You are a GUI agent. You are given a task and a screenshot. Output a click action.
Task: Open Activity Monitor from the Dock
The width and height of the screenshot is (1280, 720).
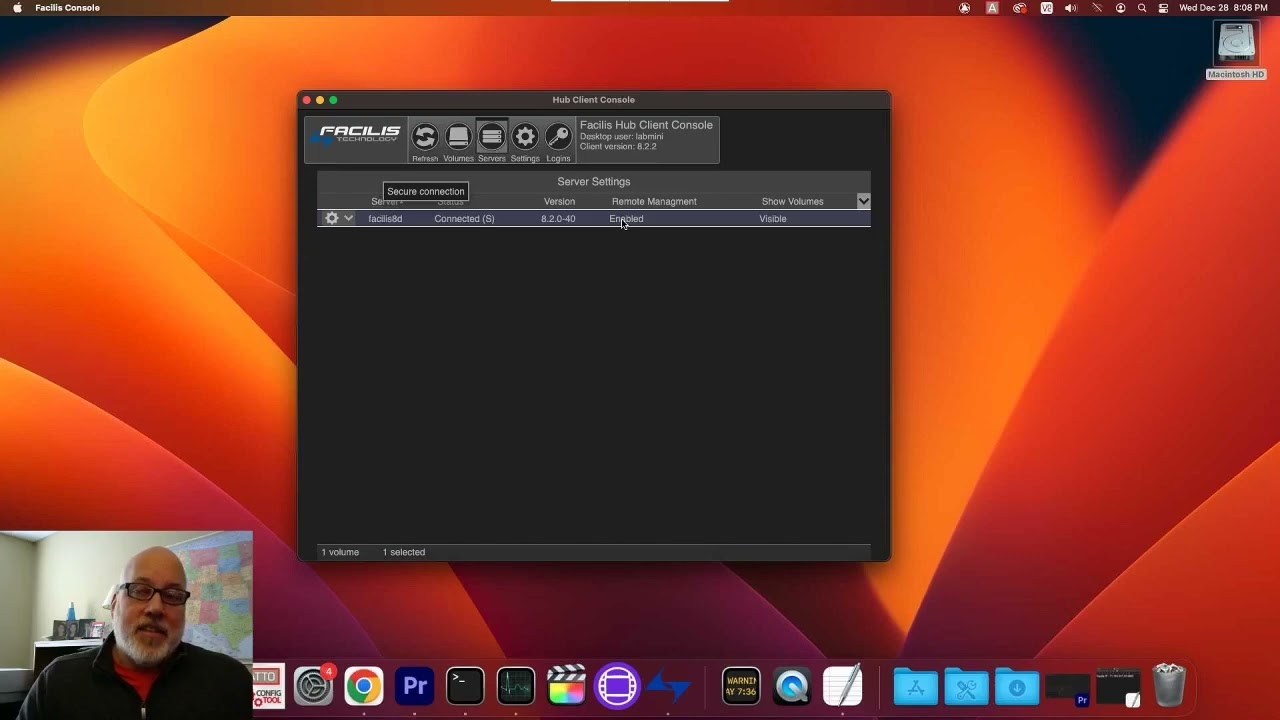pyautogui.click(x=516, y=687)
